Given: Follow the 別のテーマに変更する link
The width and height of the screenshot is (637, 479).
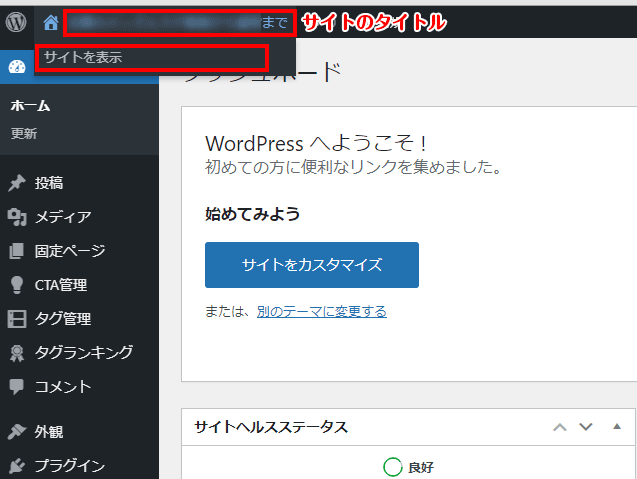Looking at the screenshot, I should (322, 312).
